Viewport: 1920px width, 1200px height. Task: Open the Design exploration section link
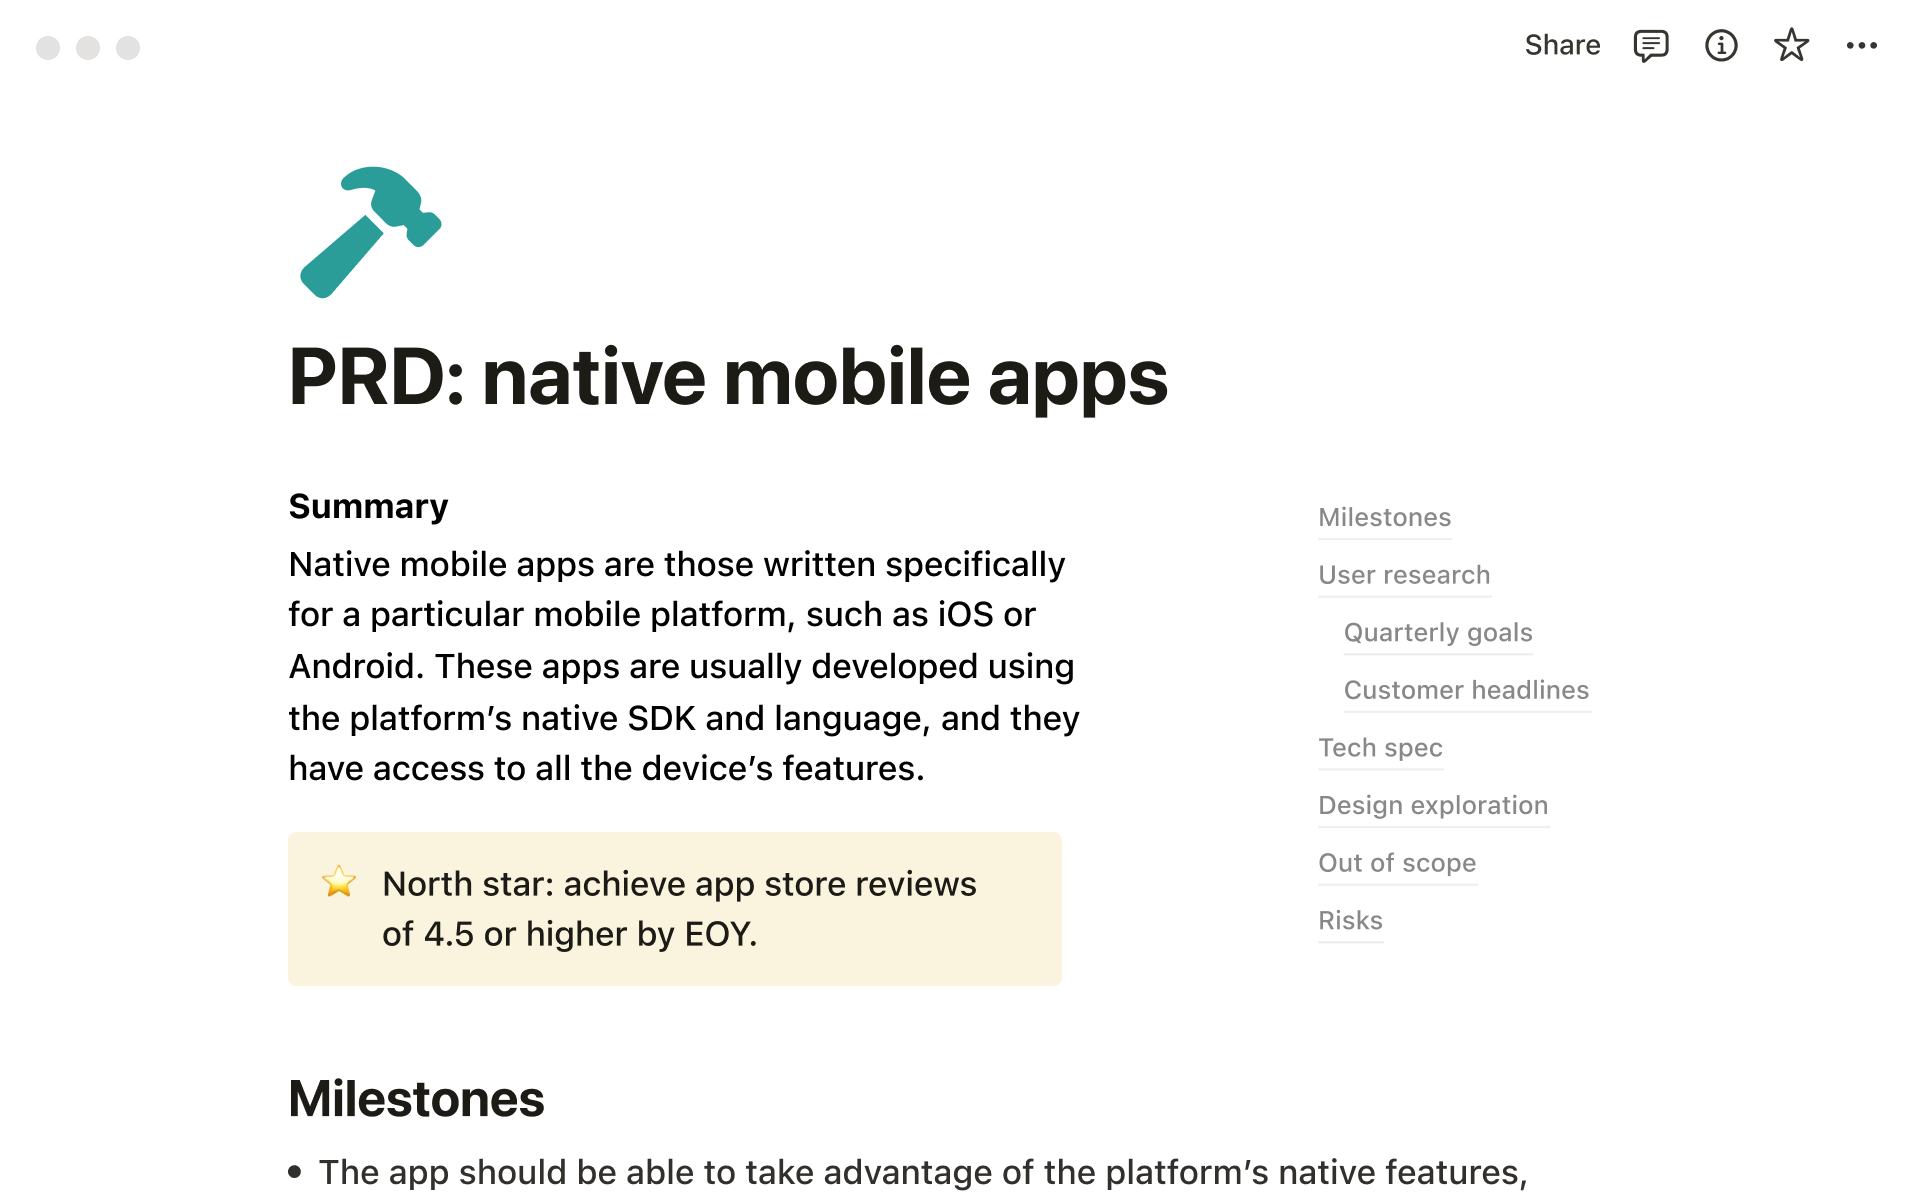click(1432, 805)
